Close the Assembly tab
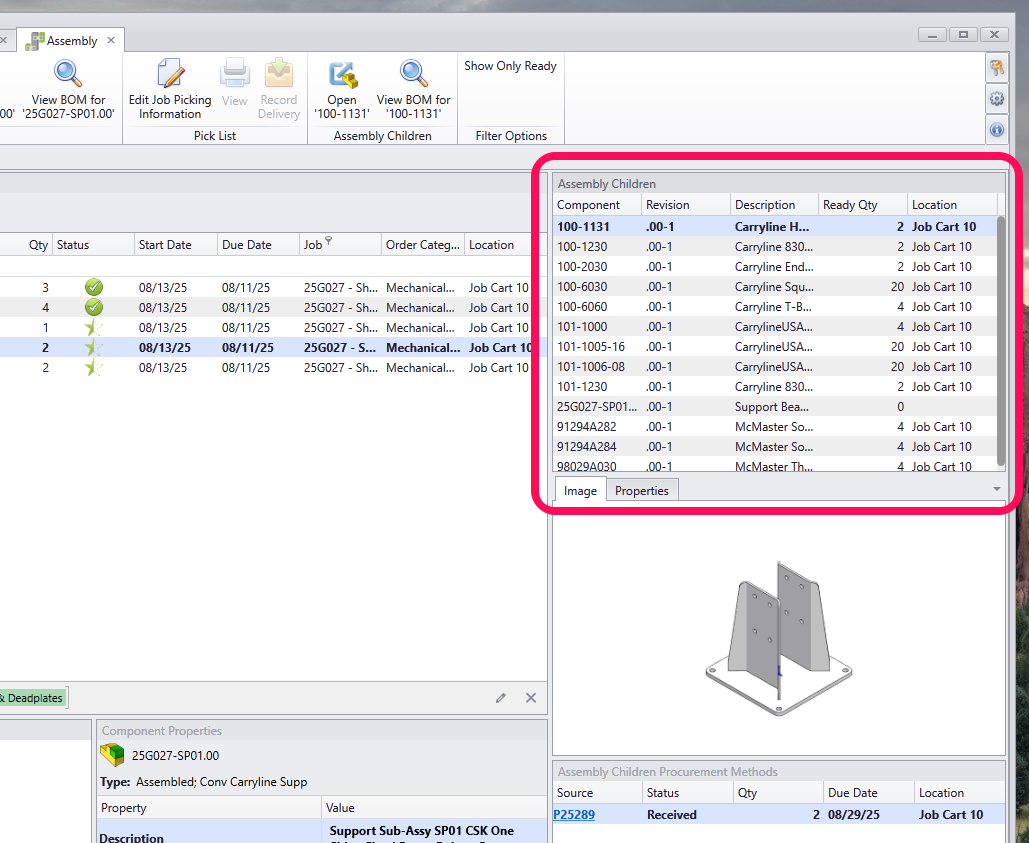The height and width of the screenshot is (843, 1029). coord(112,41)
